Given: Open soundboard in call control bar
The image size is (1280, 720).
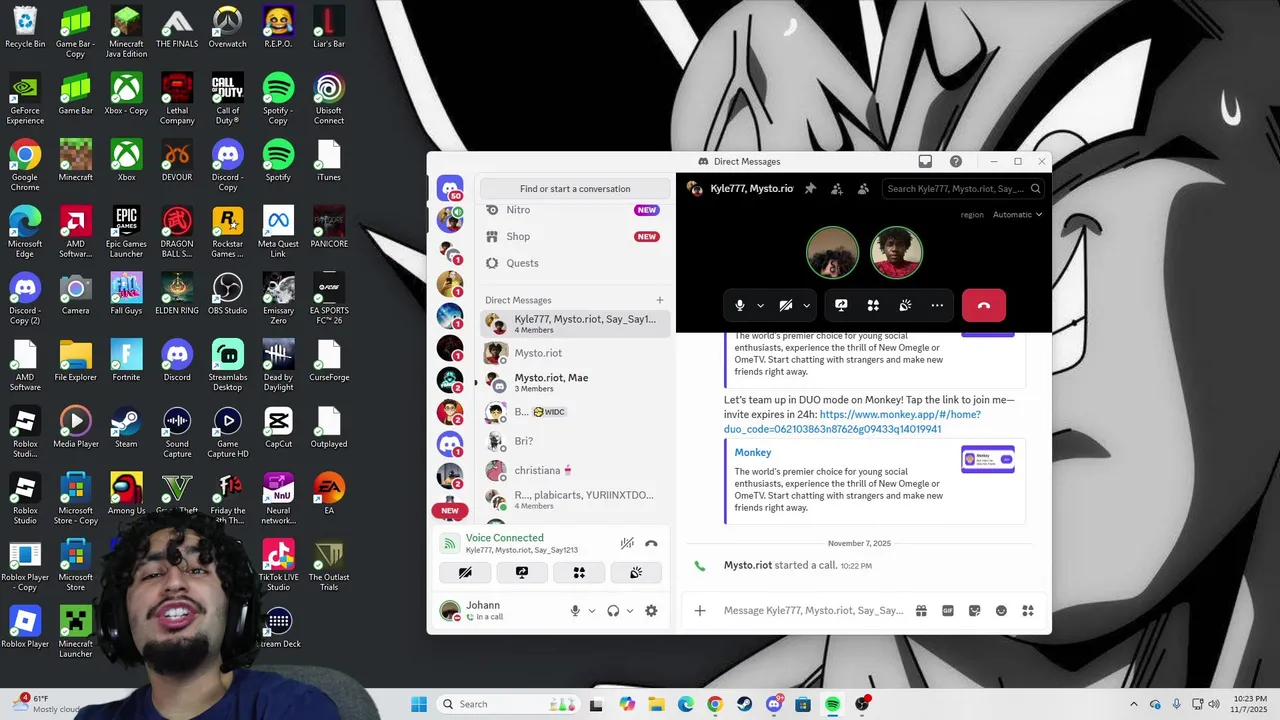Looking at the screenshot, I should point(905,305).
